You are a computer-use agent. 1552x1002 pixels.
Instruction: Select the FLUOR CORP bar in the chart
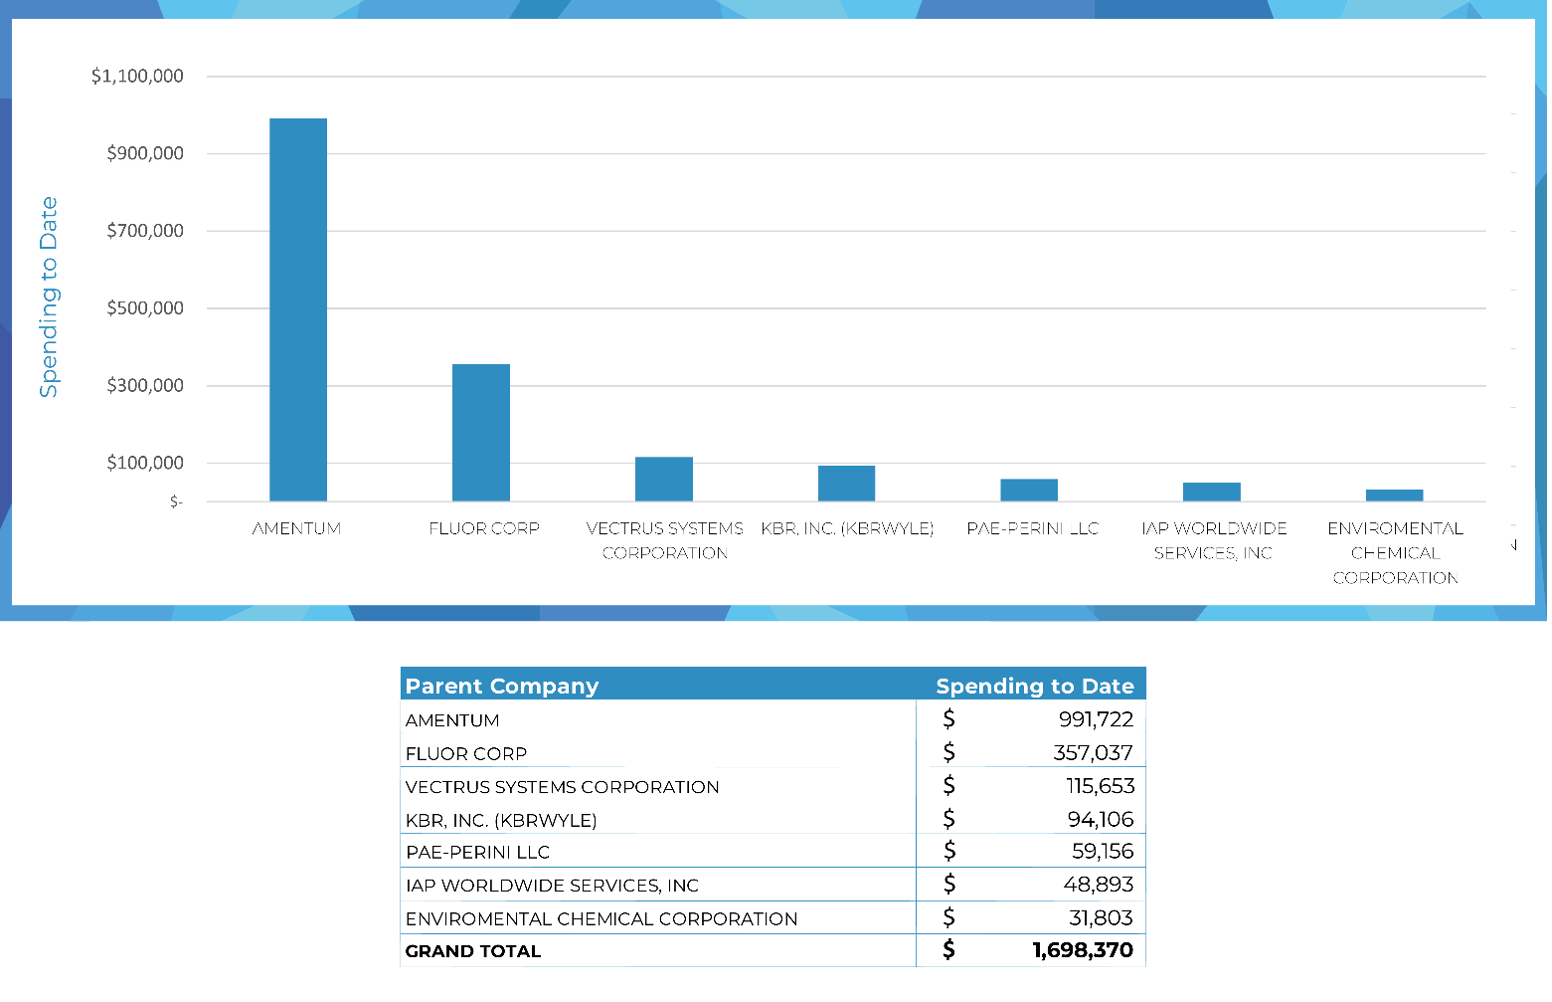481,433
